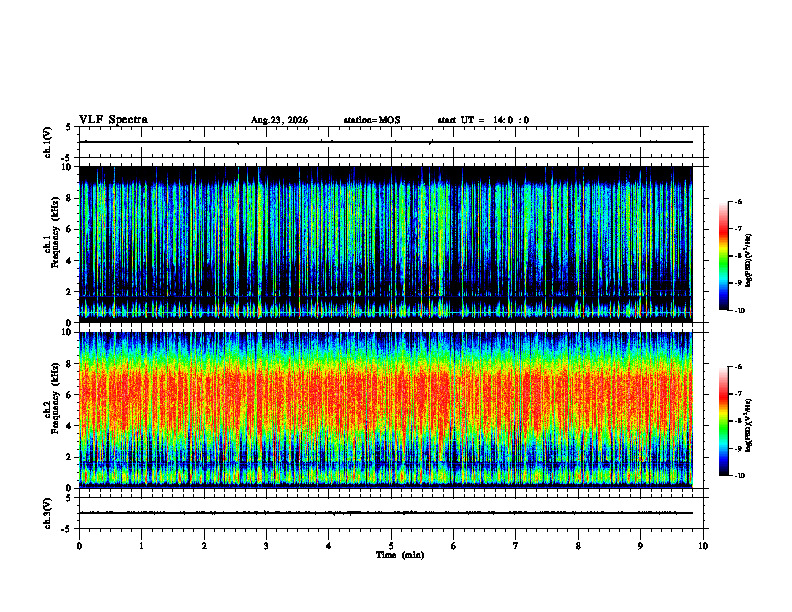The width and height of the screenshot is (792, 612).
Task: Click the time axis tick label "8"
Action: [x=578, y=546]
